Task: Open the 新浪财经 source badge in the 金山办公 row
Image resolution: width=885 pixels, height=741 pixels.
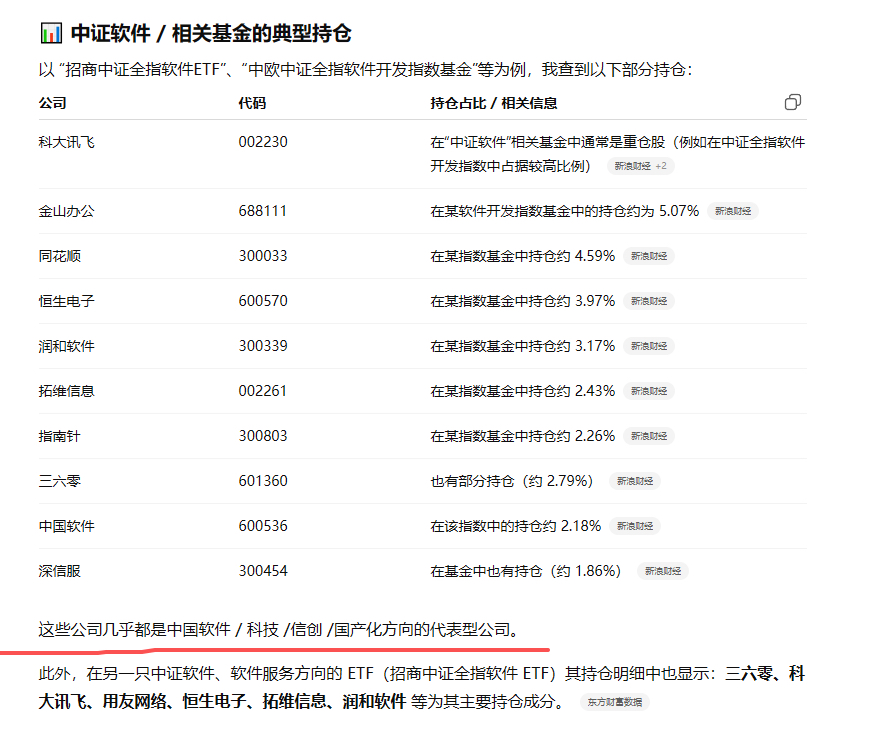Action: click(x=733, y=211)
